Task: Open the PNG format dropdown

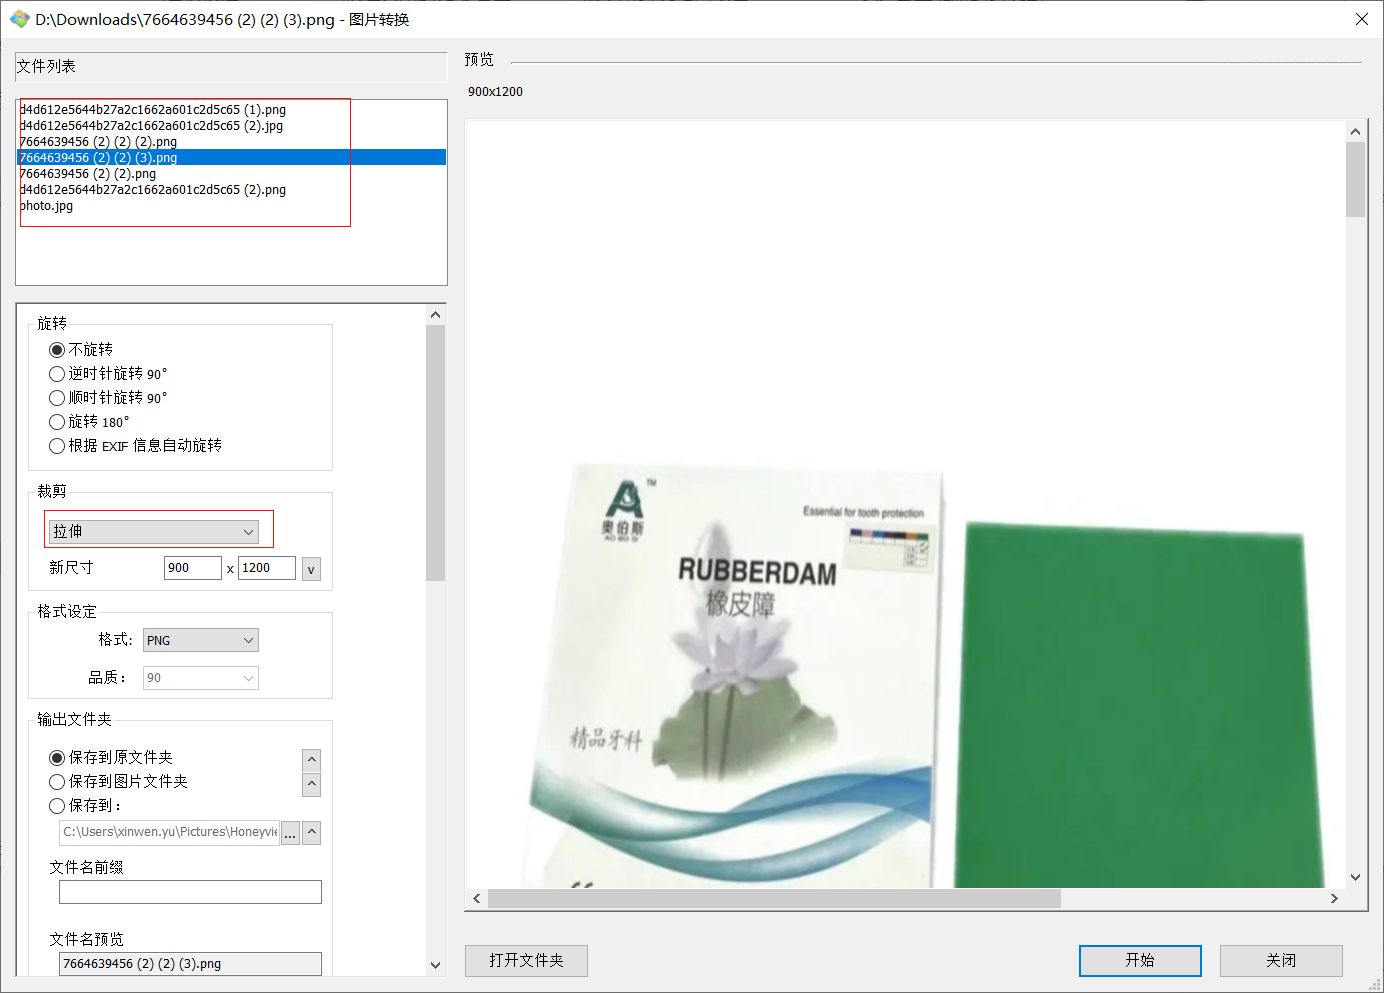Action: point(201,640)
